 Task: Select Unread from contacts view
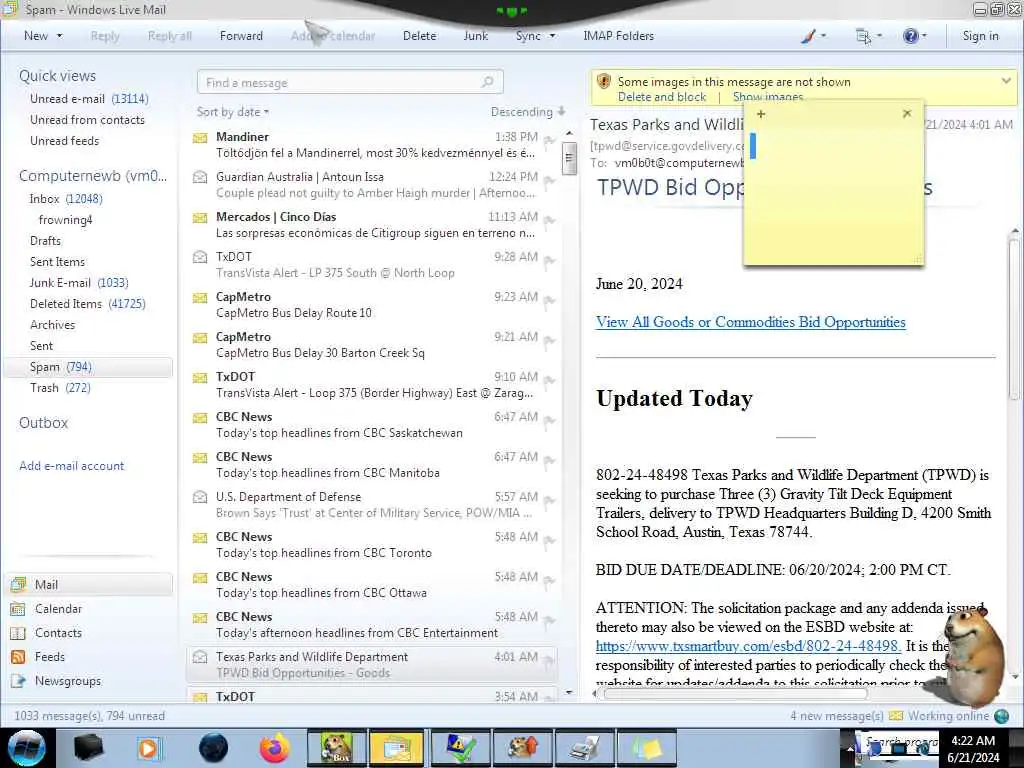87,120
